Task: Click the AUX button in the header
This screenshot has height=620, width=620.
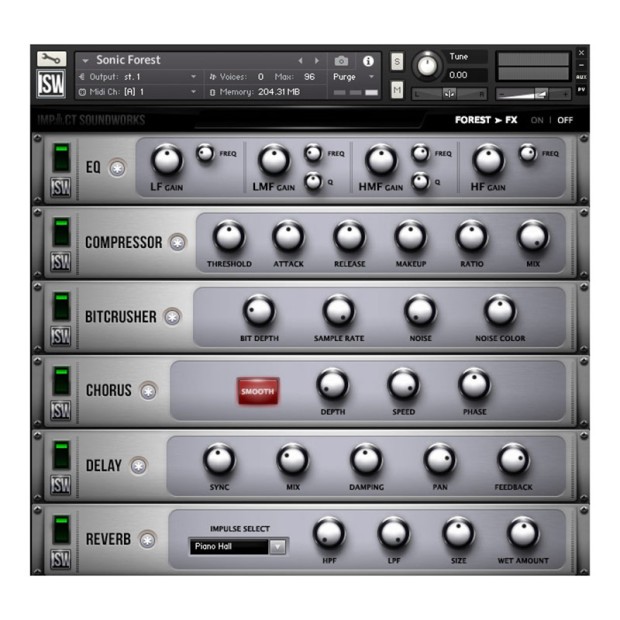Action: [x=581, y=77]
